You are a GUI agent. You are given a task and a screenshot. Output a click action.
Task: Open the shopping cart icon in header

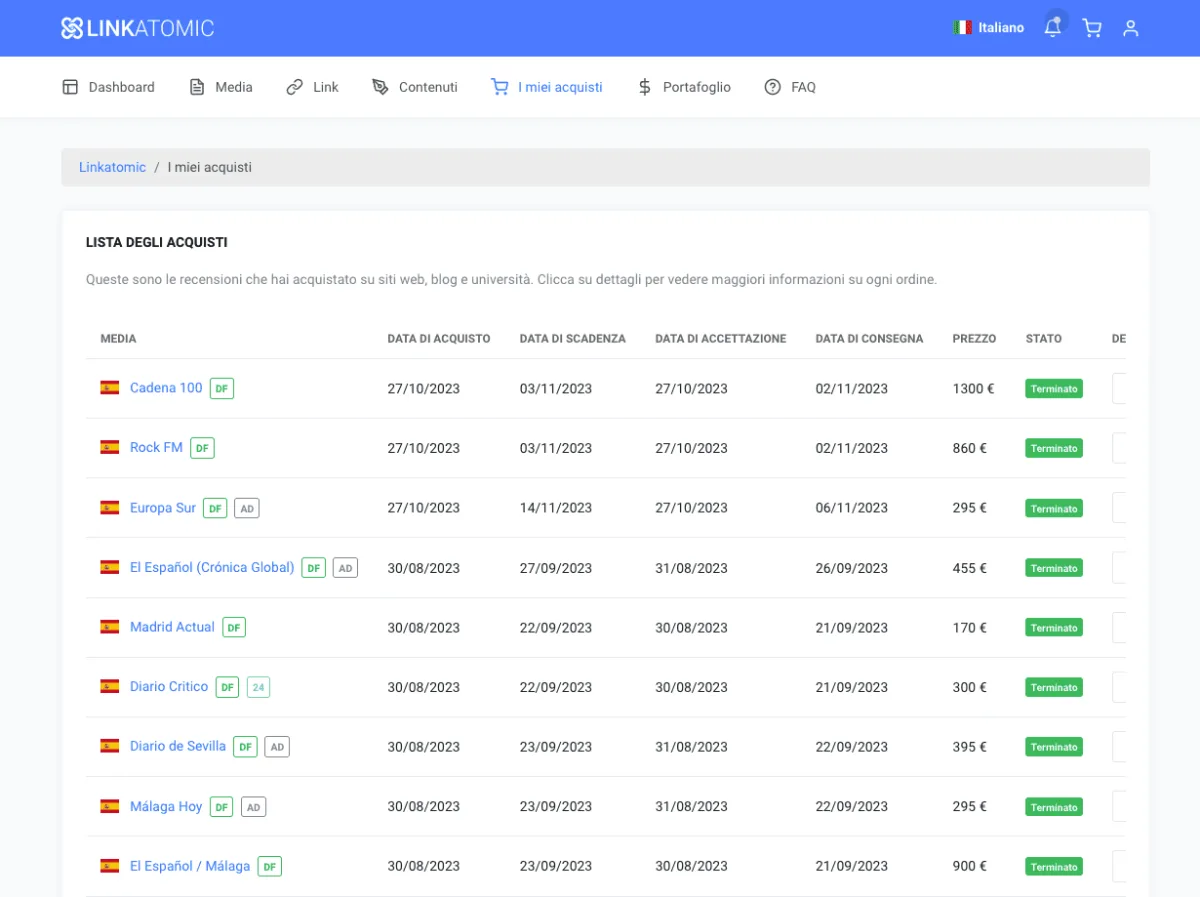point(1092,28)
